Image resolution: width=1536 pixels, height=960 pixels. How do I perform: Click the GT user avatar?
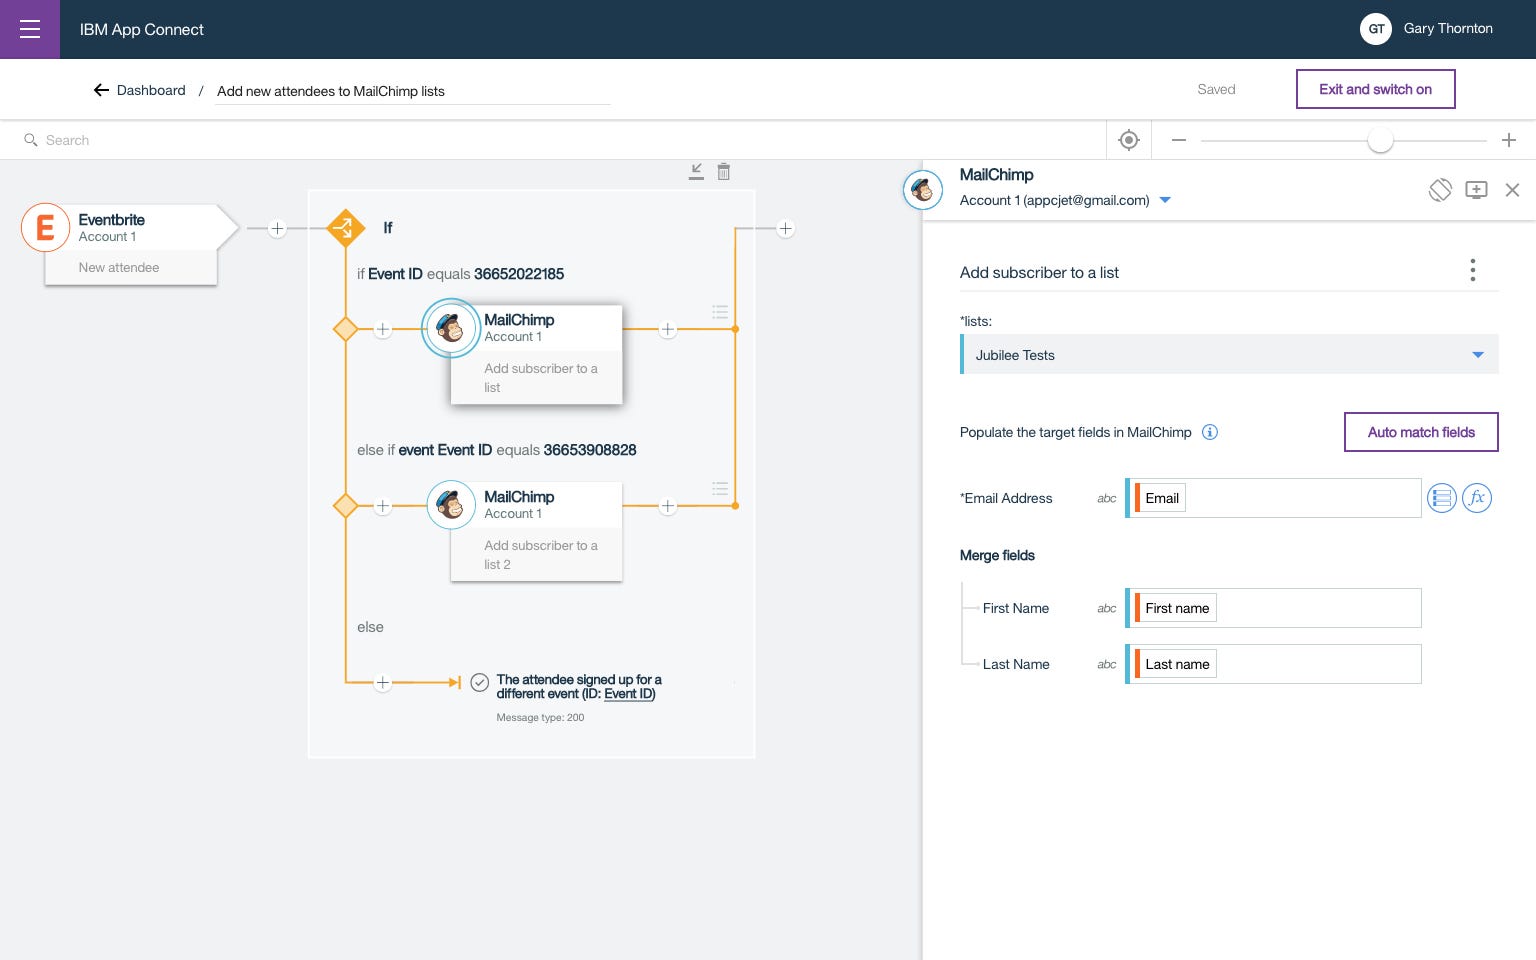click(x=1376, y=29)
